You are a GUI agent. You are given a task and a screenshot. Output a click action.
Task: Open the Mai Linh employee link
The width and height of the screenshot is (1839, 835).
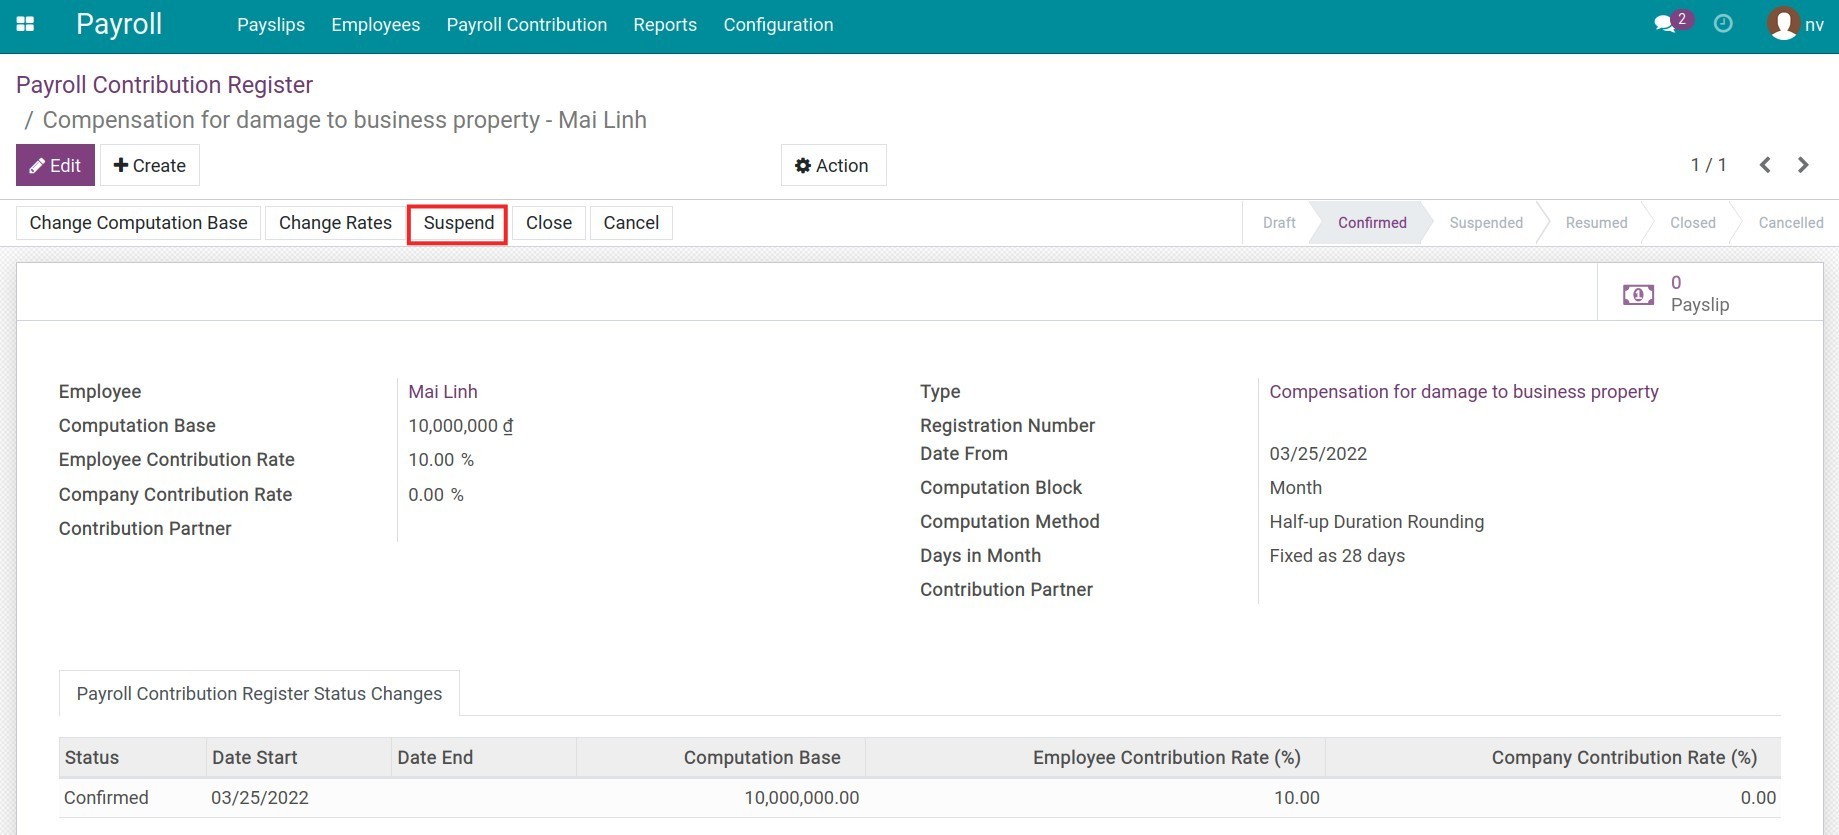point(443,392)
